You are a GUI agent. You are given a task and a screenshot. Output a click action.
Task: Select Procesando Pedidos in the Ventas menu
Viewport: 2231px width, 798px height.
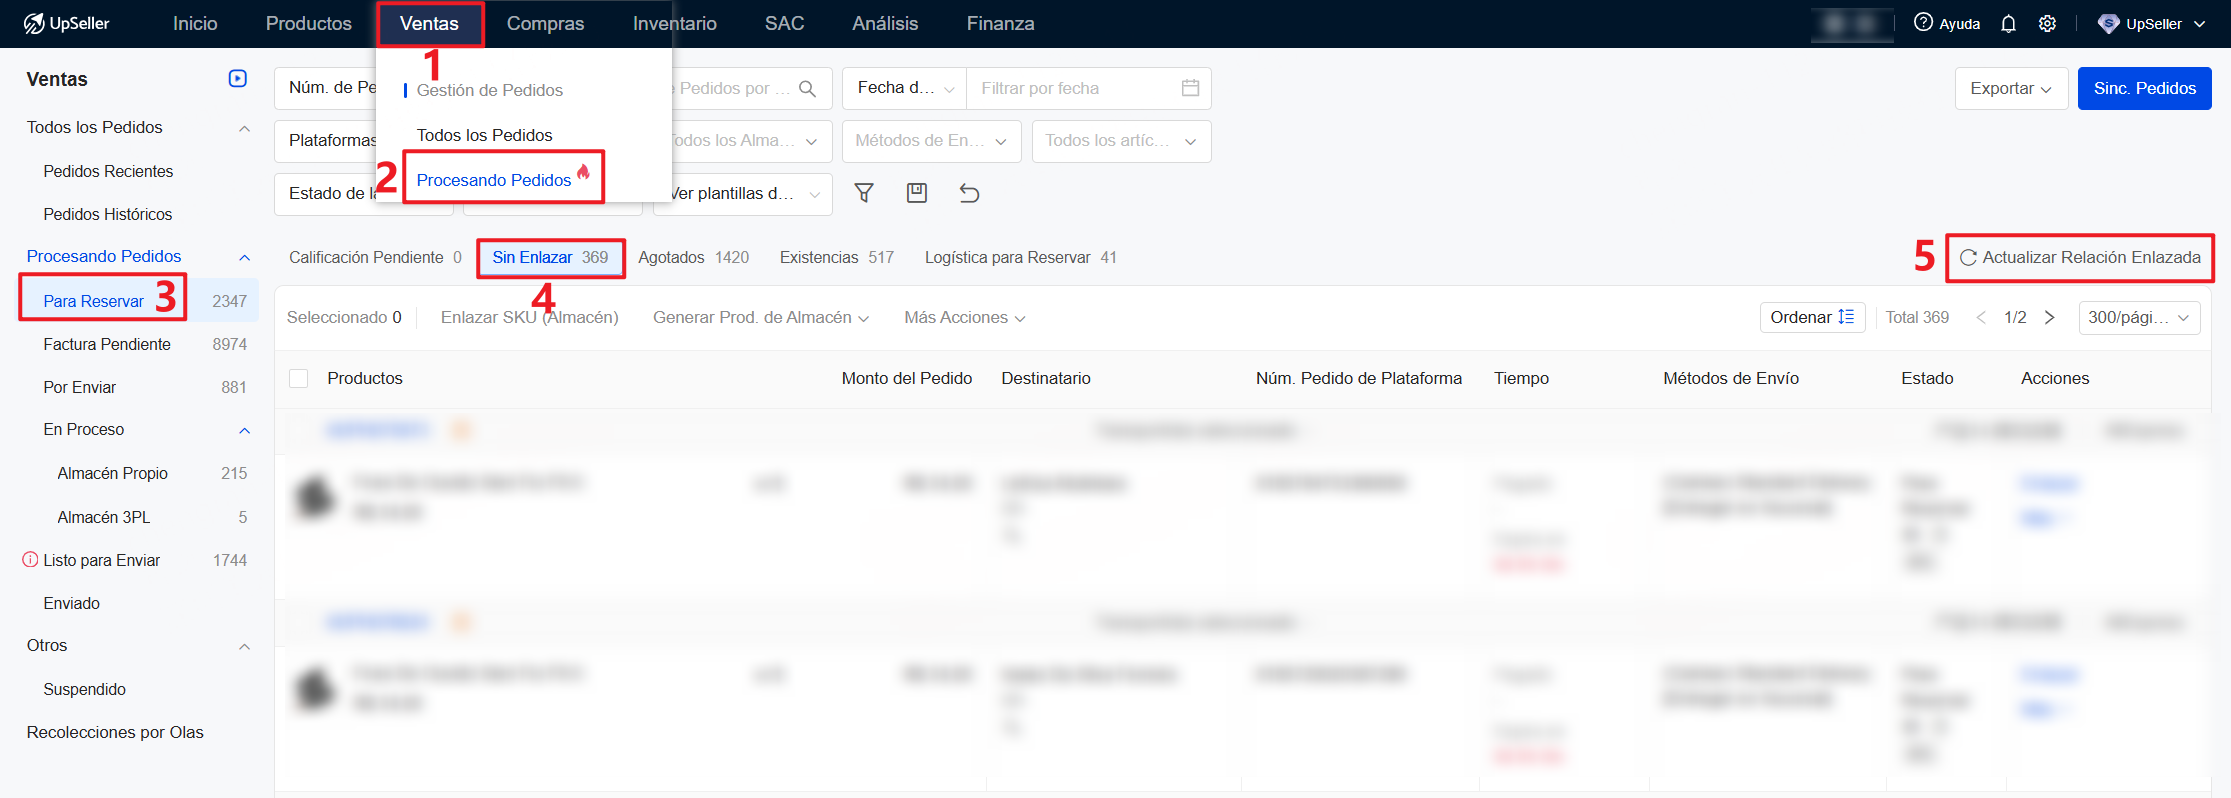494,180
